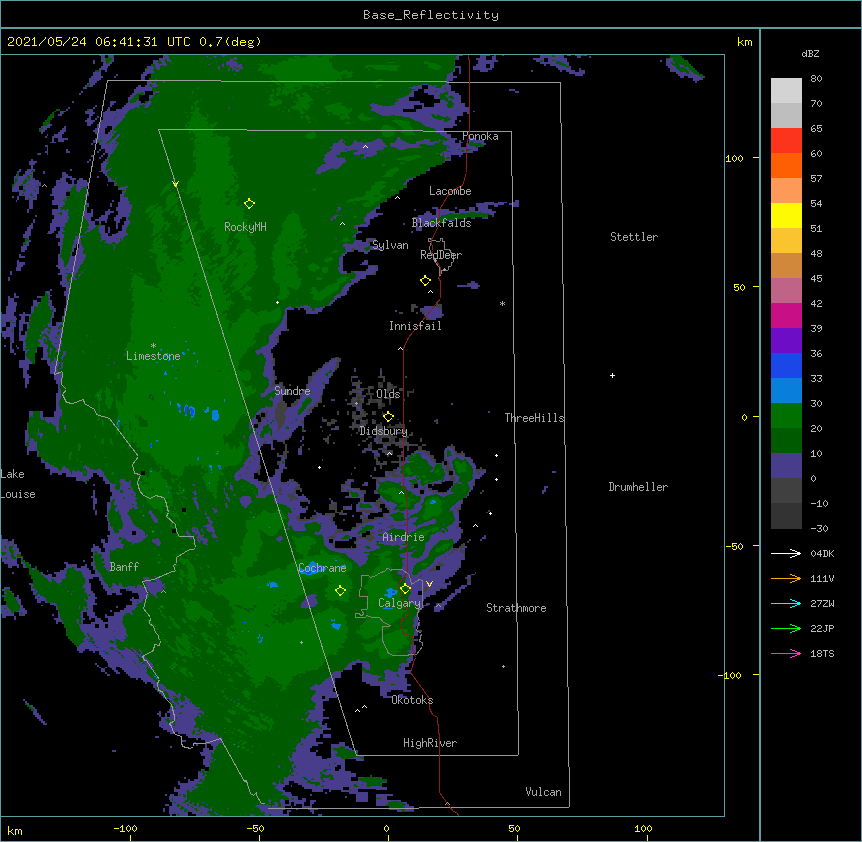
Task: Click the Sylvan label
Action: click(390, 245)
